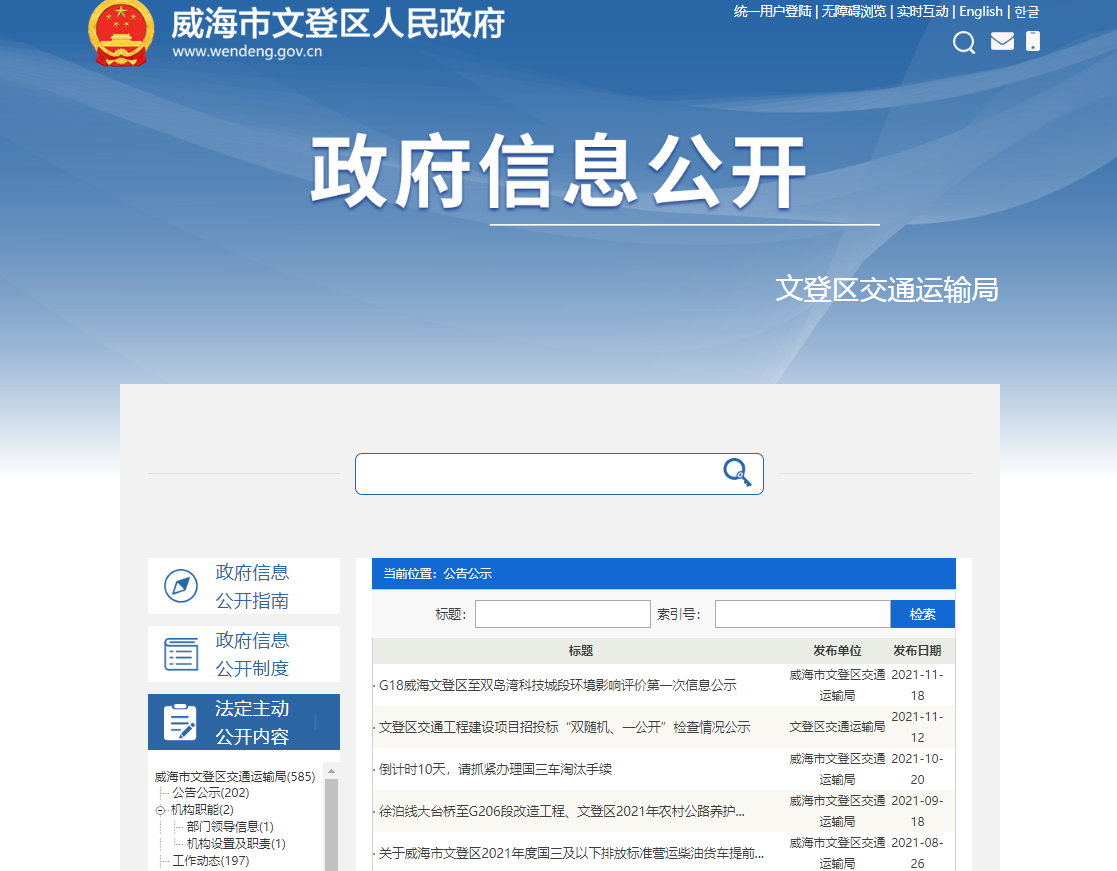The height and width of the screenshot is (871, 1117).
Task: Click the compass icon for 政府信息公开指南
Action: point(181,586)
